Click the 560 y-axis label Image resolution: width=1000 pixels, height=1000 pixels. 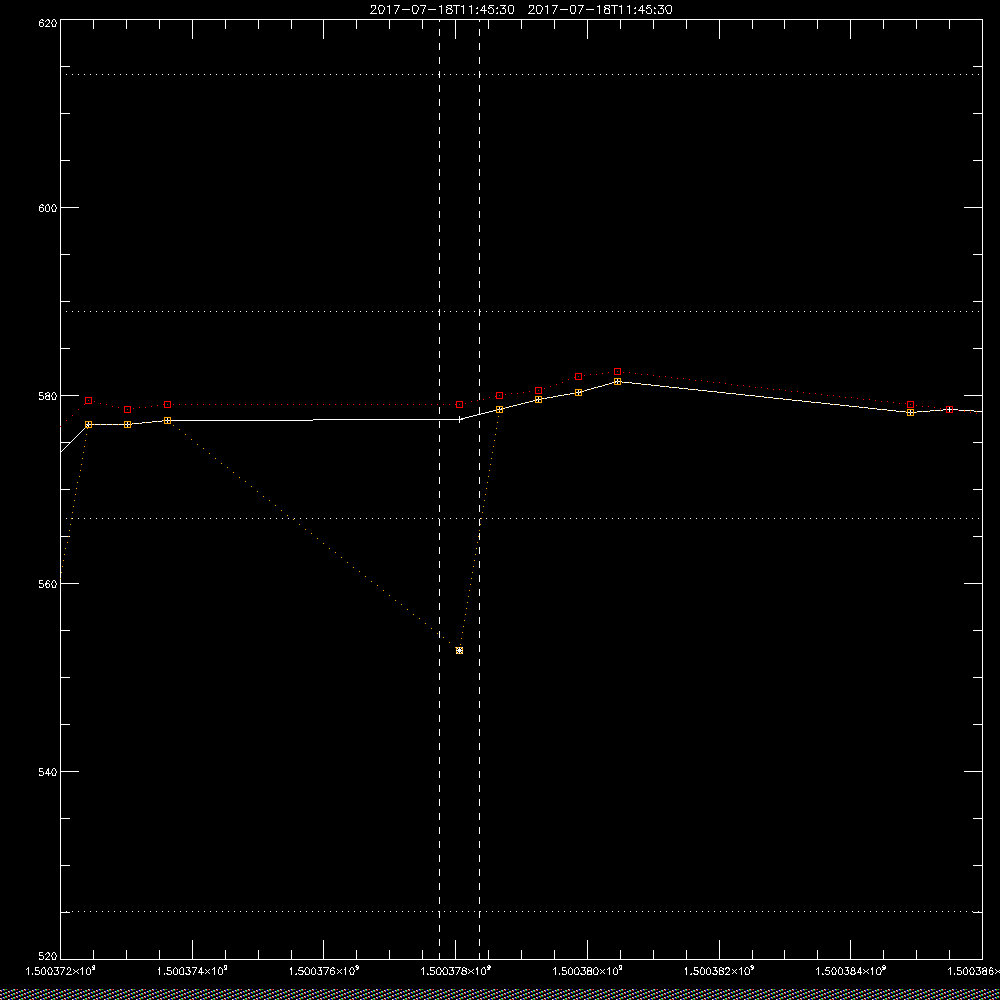(48, 584)
